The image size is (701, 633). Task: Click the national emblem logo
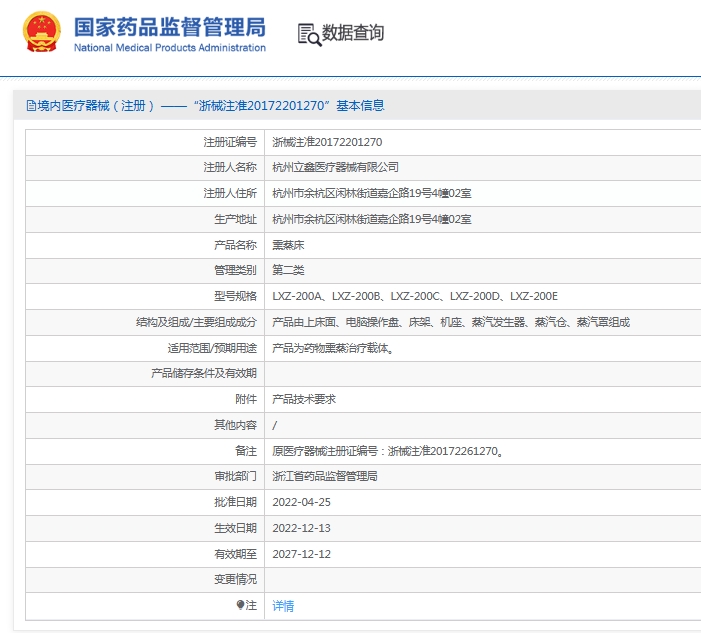pyautogui.click(x=42, y=32)
